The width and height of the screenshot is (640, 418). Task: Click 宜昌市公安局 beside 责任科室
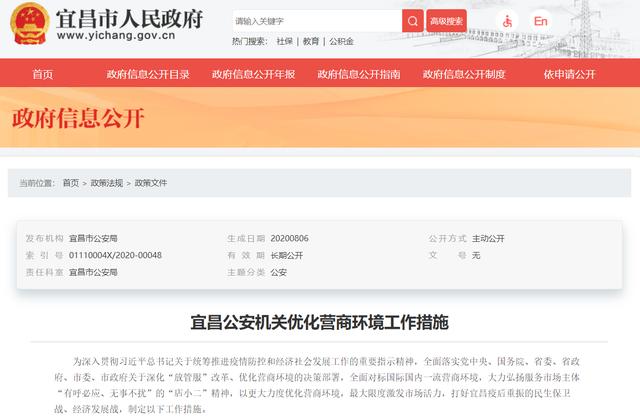pyautogui.click(x=93, y=272)
